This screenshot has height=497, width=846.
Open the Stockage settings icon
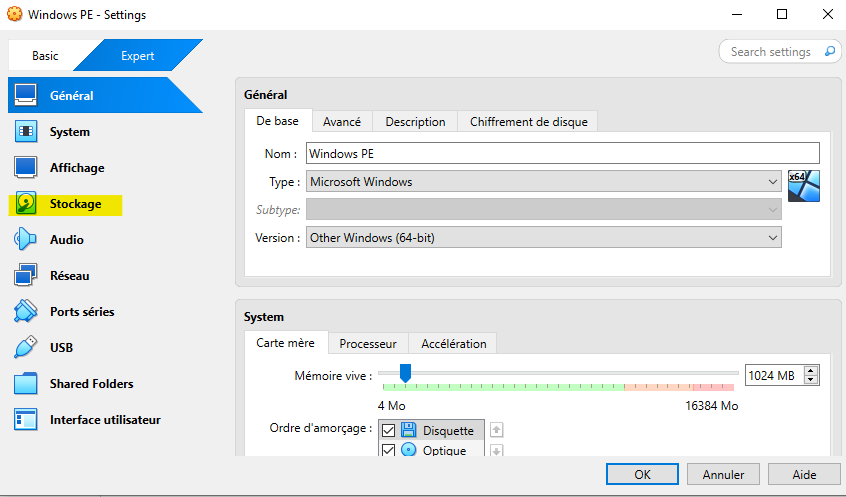[x=26, y=204]
